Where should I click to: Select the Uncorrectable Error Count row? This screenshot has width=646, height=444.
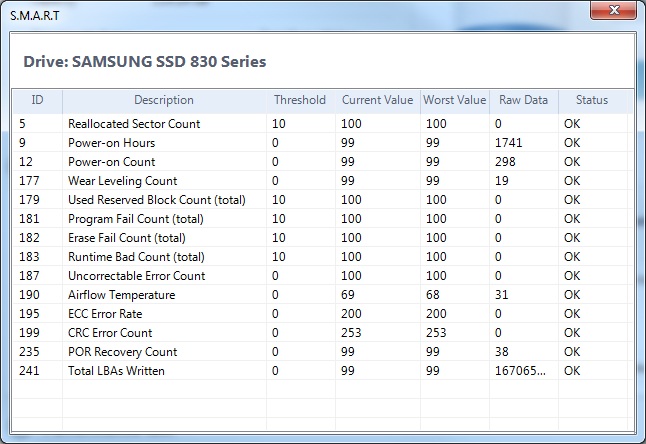click(x=323, y=276)
